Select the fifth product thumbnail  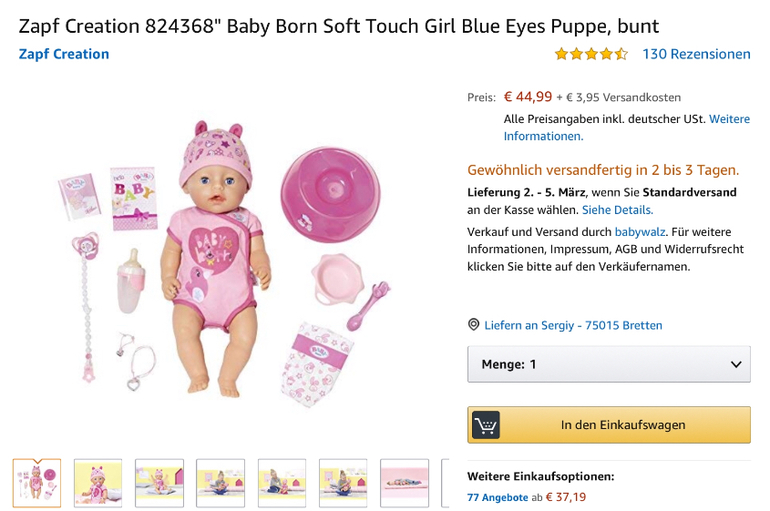(x=282, y=483)
